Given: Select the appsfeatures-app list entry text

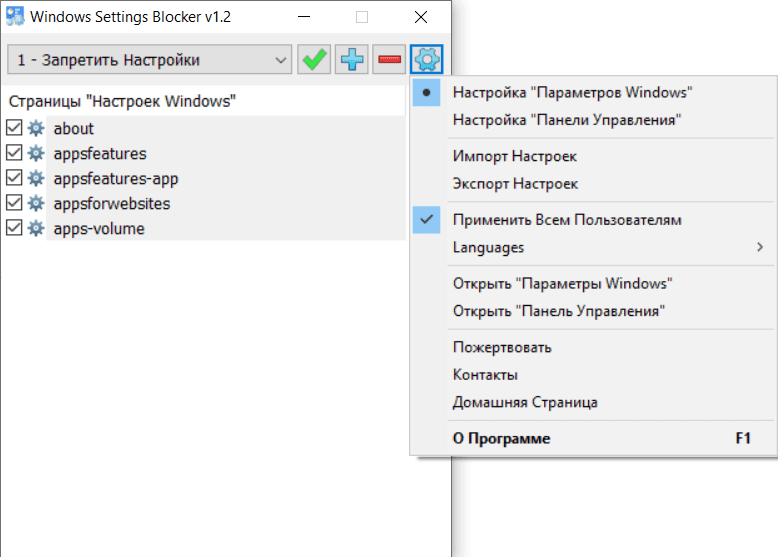Looking at the screenshot, I should click(x=116, y=179).
